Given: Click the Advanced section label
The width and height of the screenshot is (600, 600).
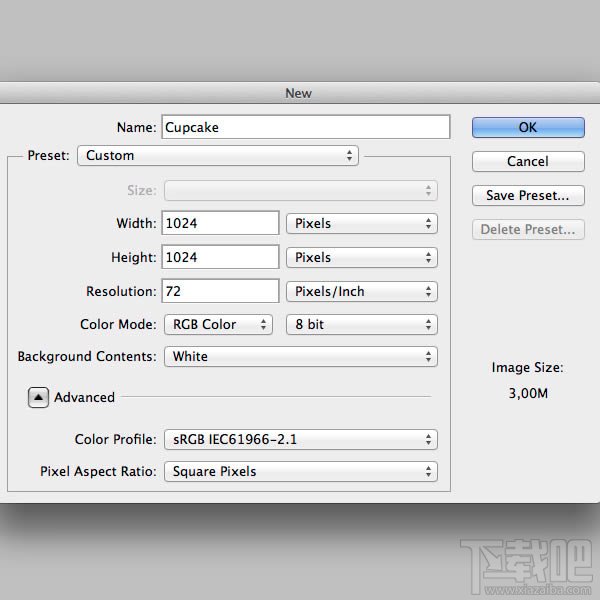Looking at the screenshot, I should (85, 397).
